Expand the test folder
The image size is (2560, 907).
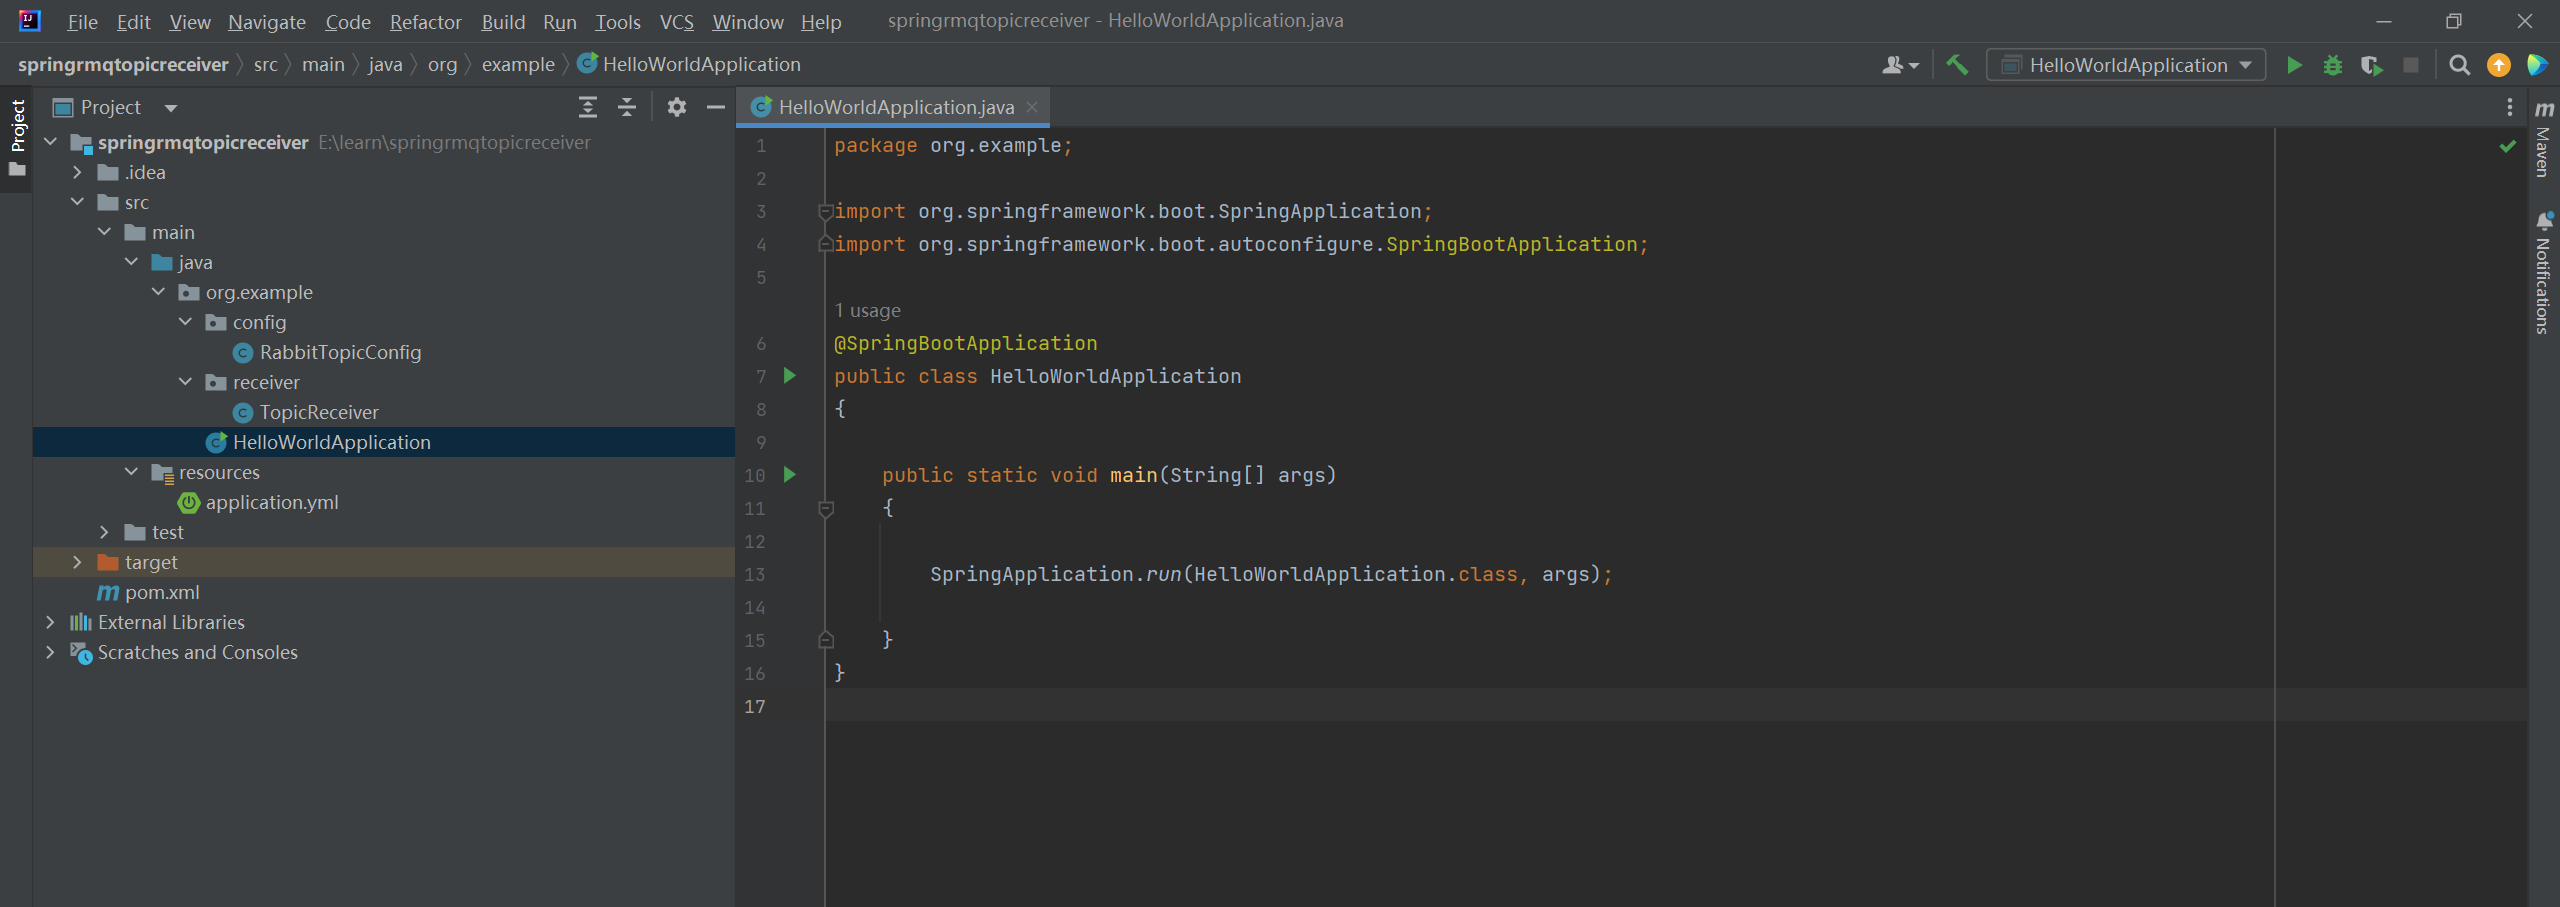coord(105,532)
